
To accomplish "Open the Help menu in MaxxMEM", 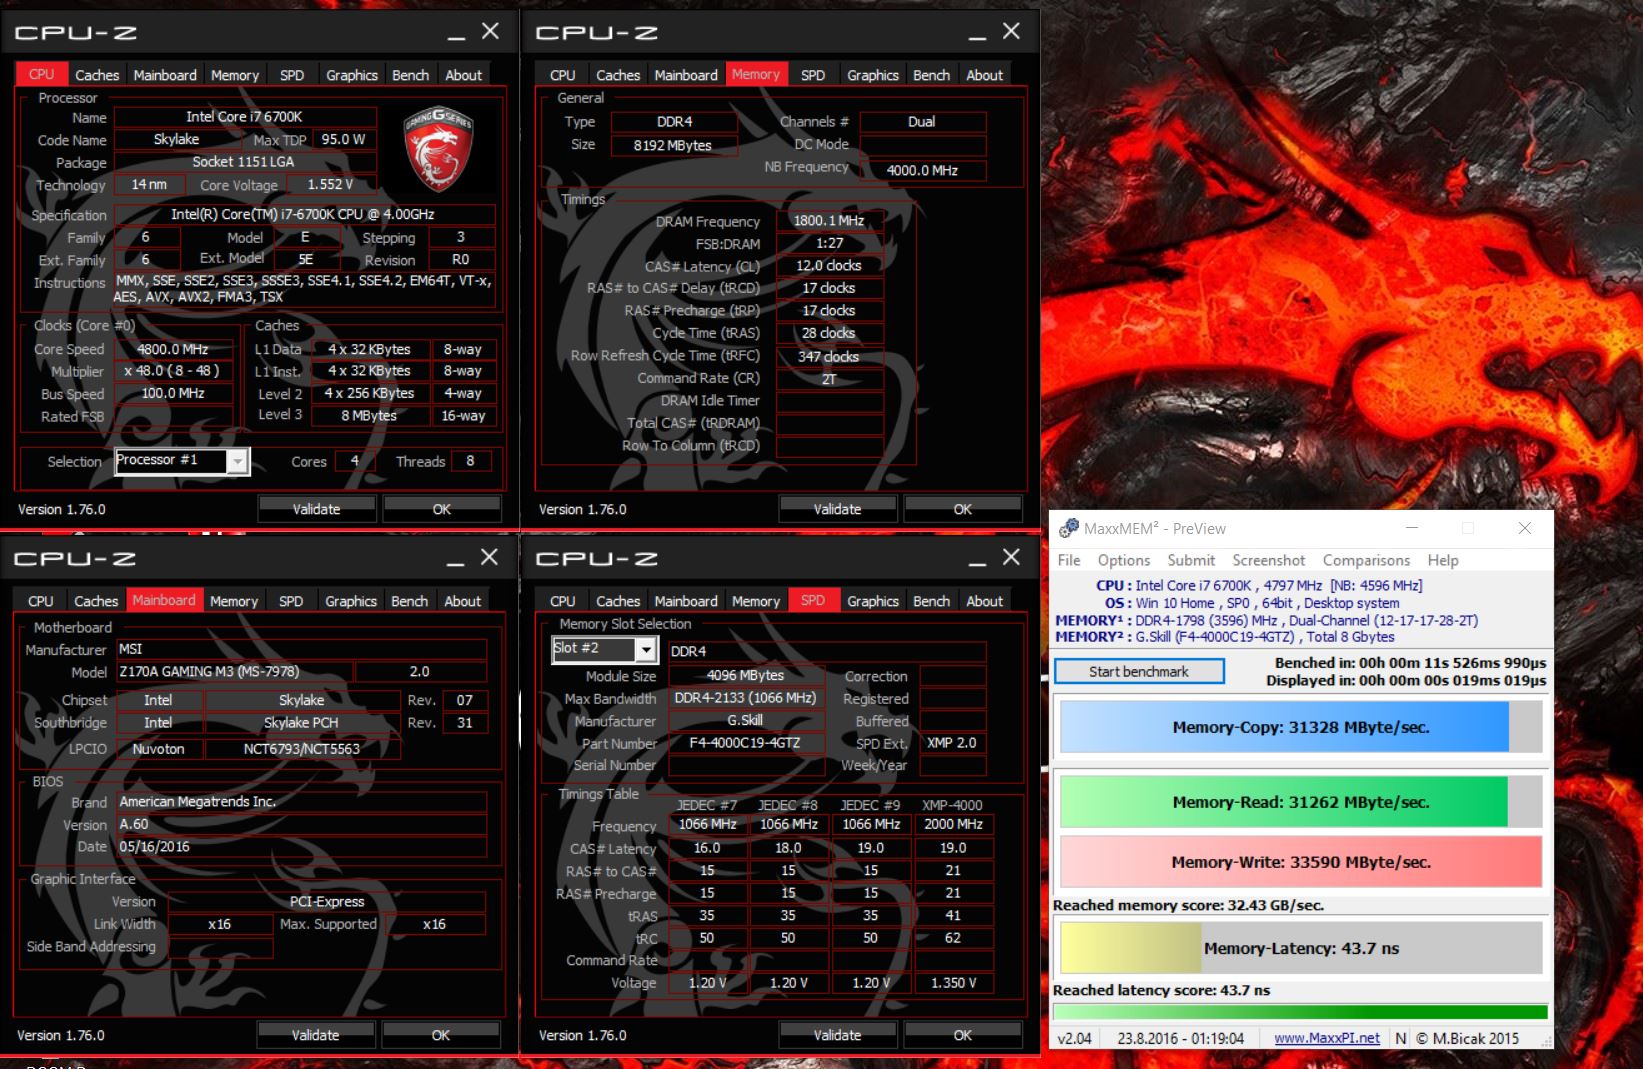I will tap(1443, 560).
